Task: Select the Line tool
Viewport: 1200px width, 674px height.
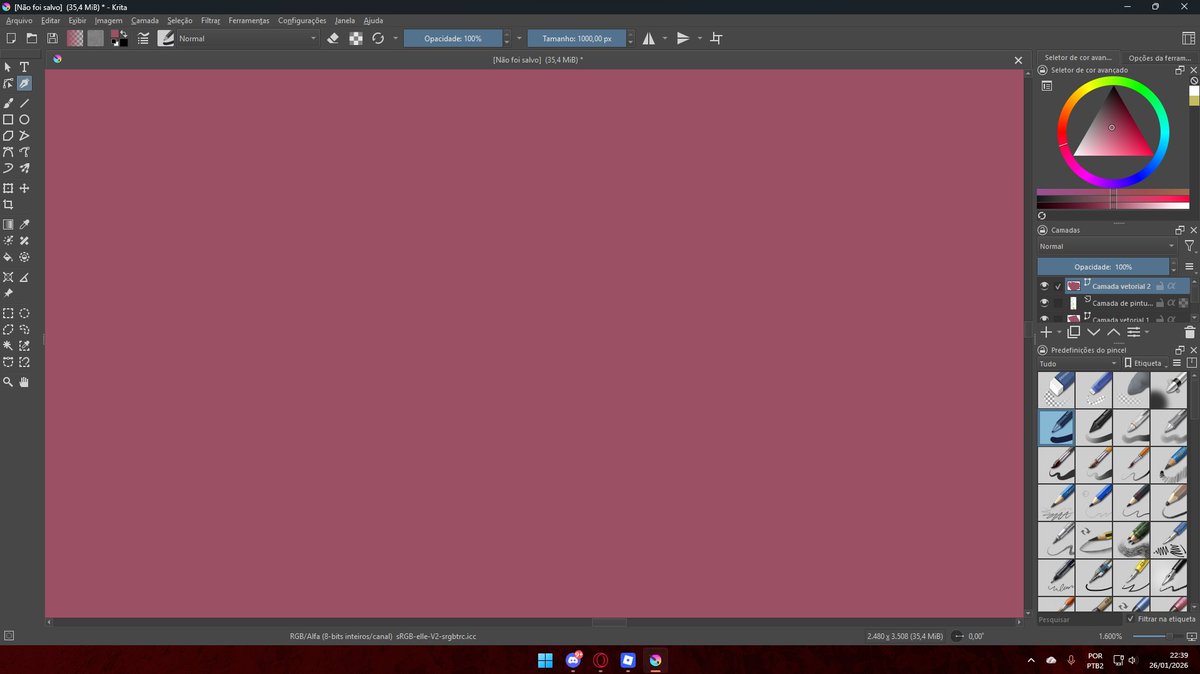Action: coord(24,103)
